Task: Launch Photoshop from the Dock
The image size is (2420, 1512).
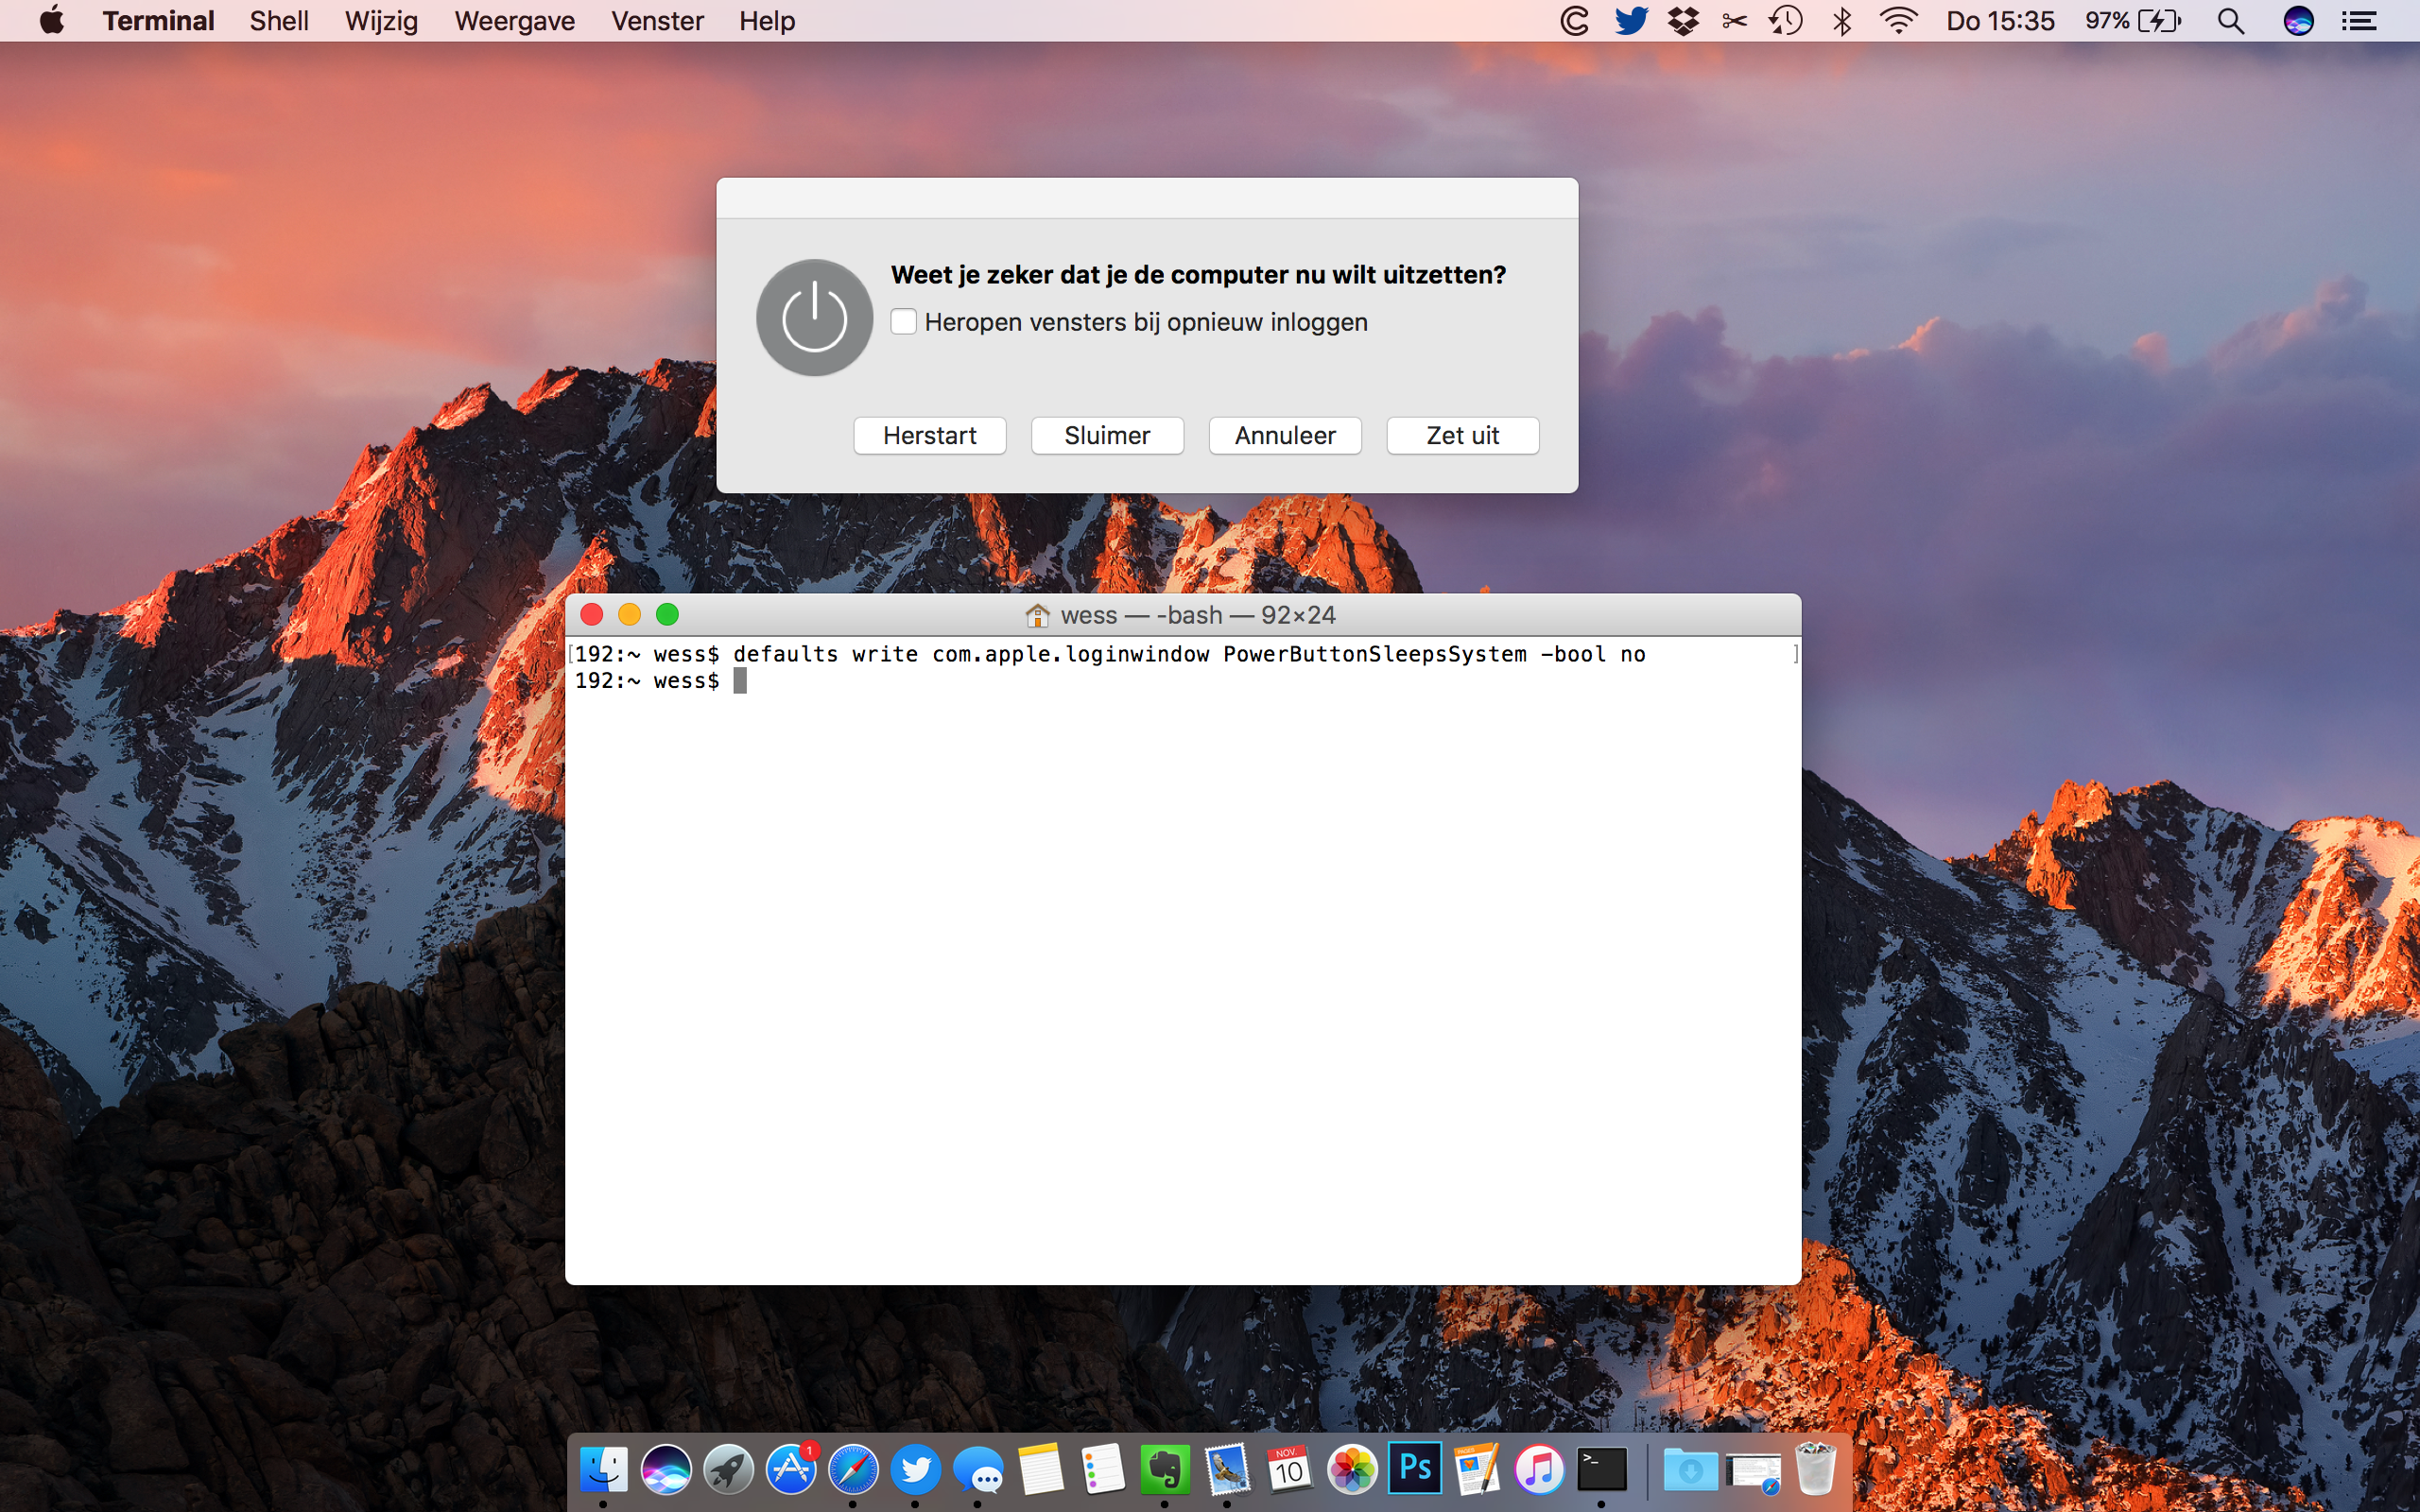Action: (1415, 1468)
